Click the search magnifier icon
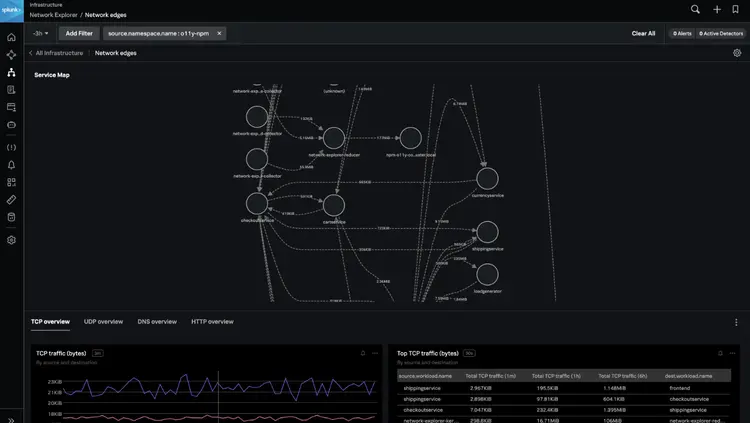The height and width of the screenshot is (423, 750). pos(695,9)
